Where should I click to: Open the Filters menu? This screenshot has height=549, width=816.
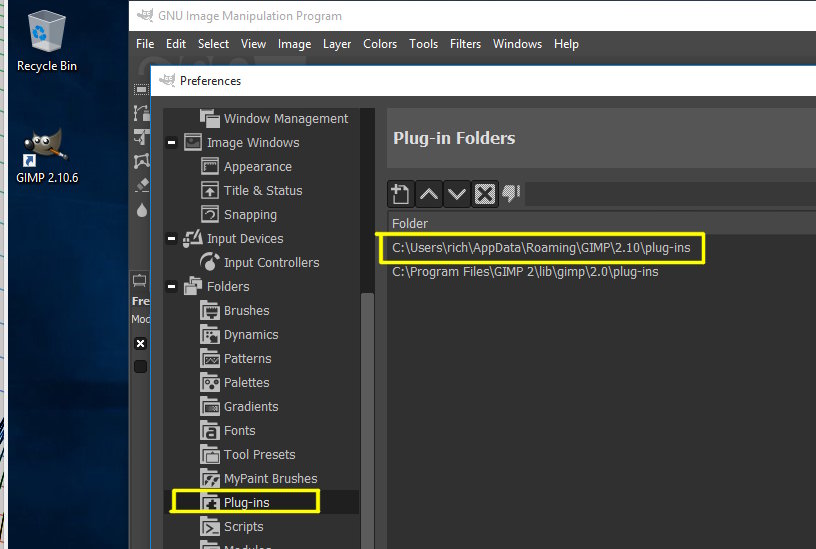465,44
